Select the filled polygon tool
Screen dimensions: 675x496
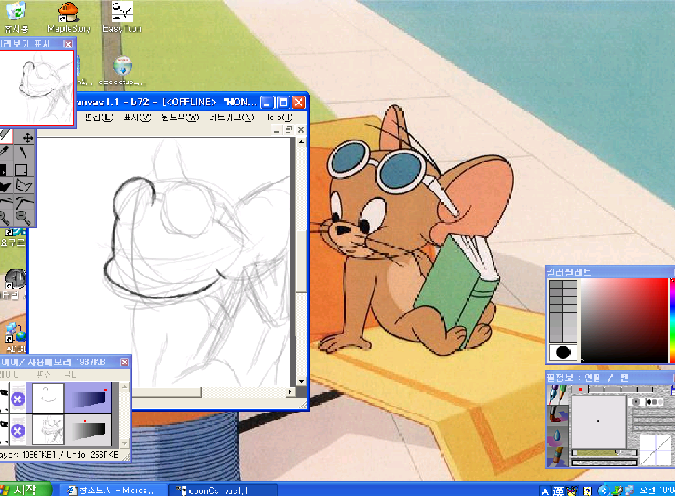[x=5, y=187]
